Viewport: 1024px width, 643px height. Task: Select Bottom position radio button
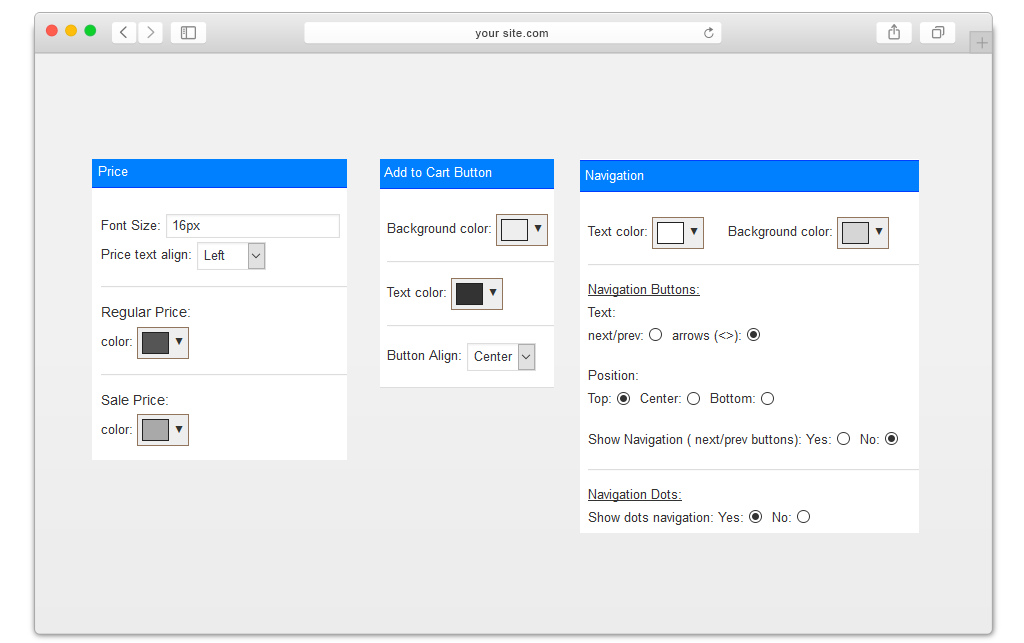(x=767, y=398)
